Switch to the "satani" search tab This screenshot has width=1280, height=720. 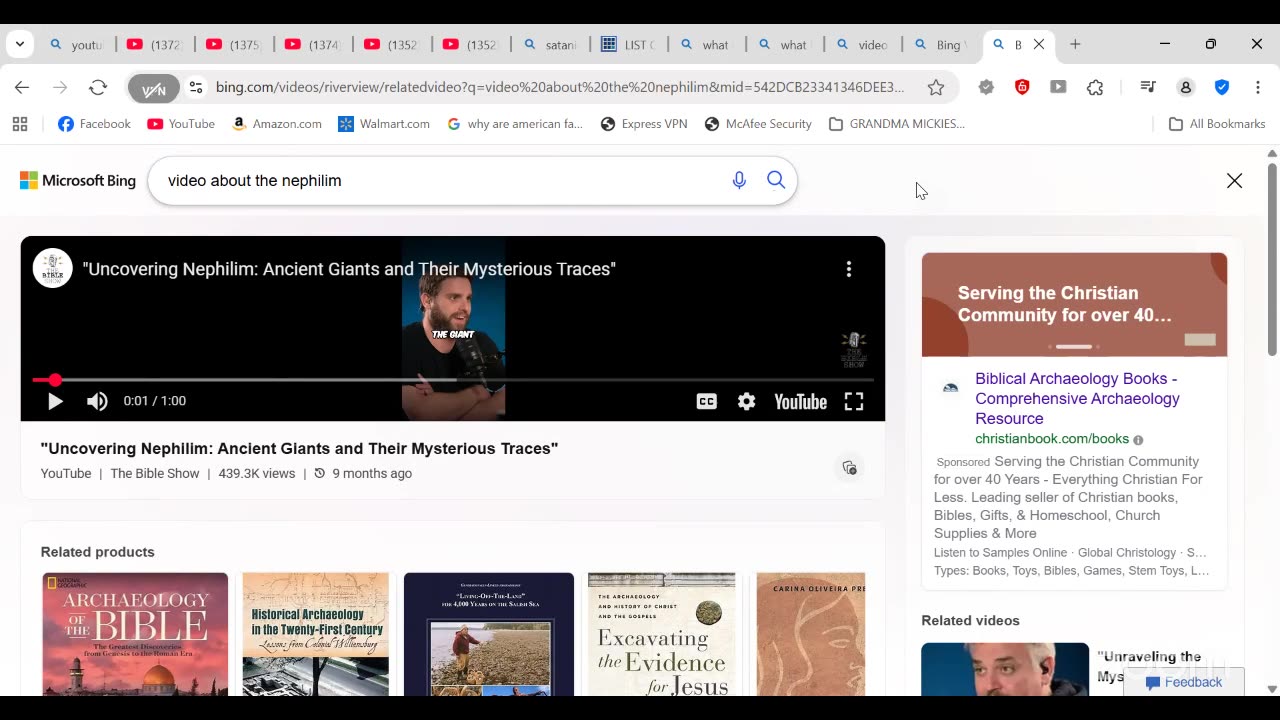point(551,45)
